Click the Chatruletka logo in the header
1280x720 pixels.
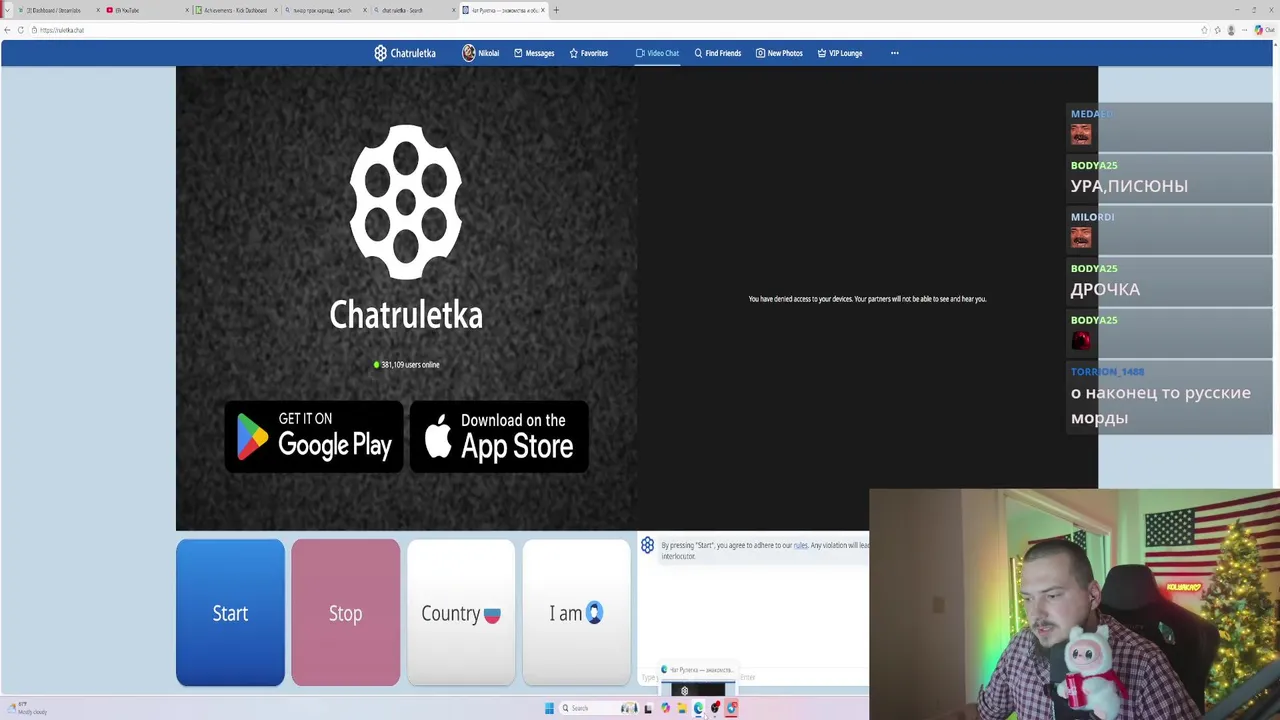[x=405, y=53]
